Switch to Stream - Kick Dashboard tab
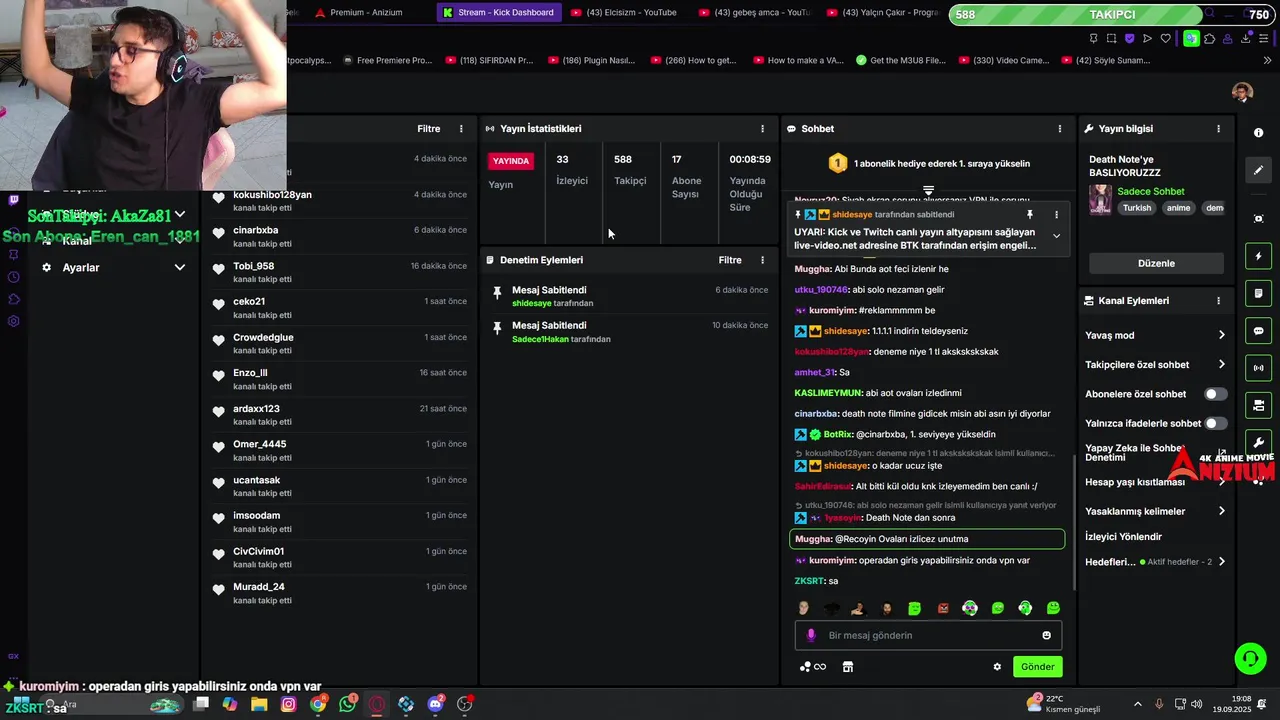The image size is (1280, 720). tap(497, 13)
